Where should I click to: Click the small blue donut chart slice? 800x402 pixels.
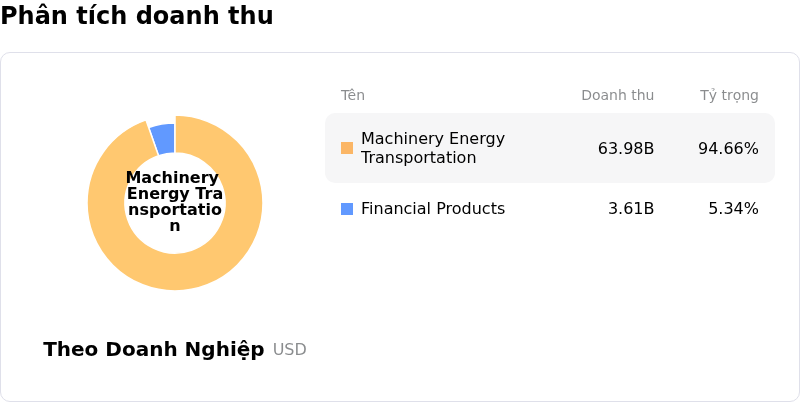pyautogui.click(x=163, y=138)
